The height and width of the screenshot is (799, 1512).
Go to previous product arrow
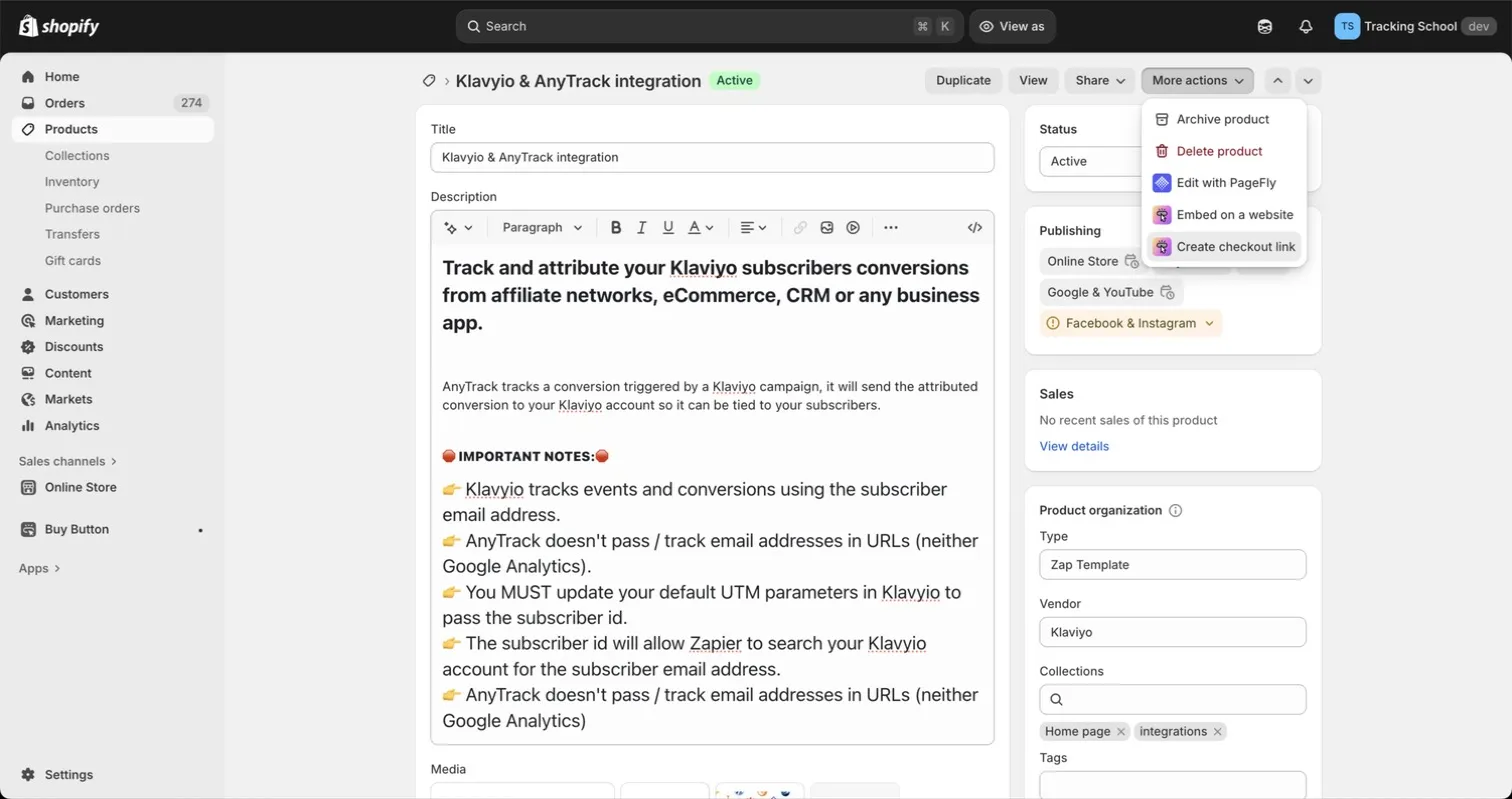tap(1278, 80)
